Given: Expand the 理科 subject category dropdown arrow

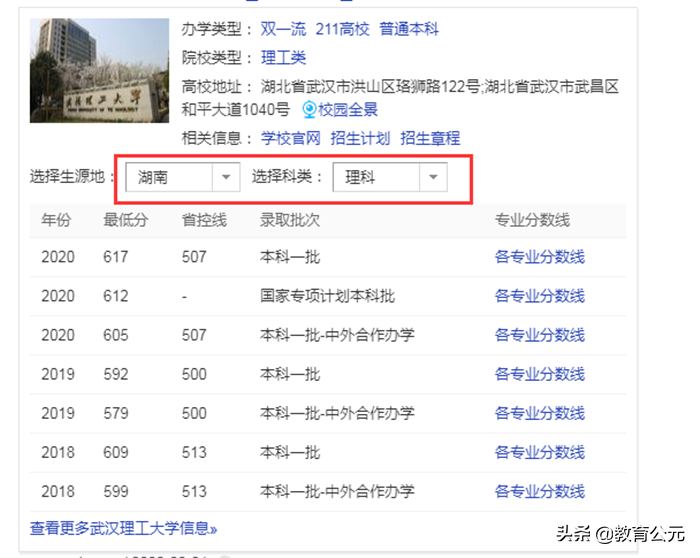Looking at the screenshot, I should click(x=433, y=177).
